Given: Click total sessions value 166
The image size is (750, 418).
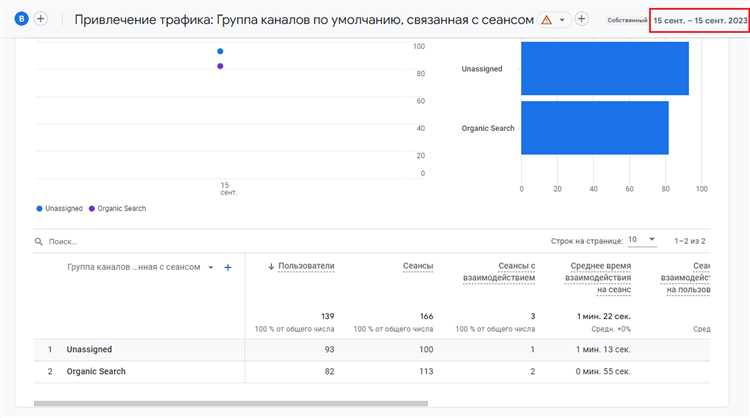Looking at the screenshot, I should coord(426,316).
